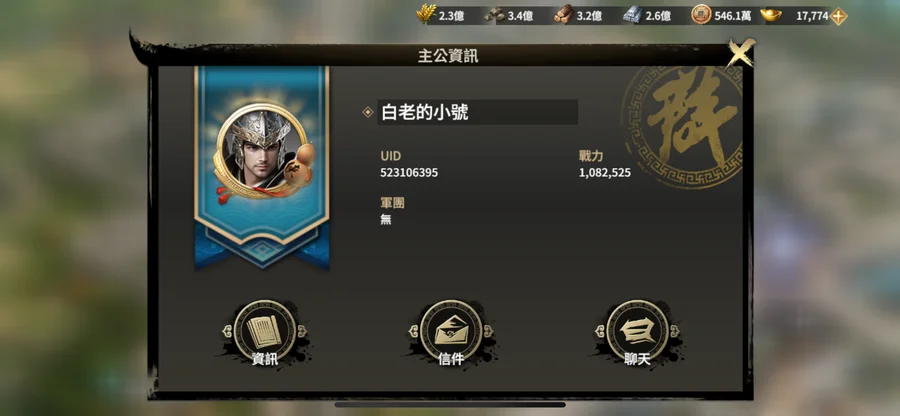Screen dimensions: 900x416
Task: Click the diamond bullet beside name
Action: [368, 112]
